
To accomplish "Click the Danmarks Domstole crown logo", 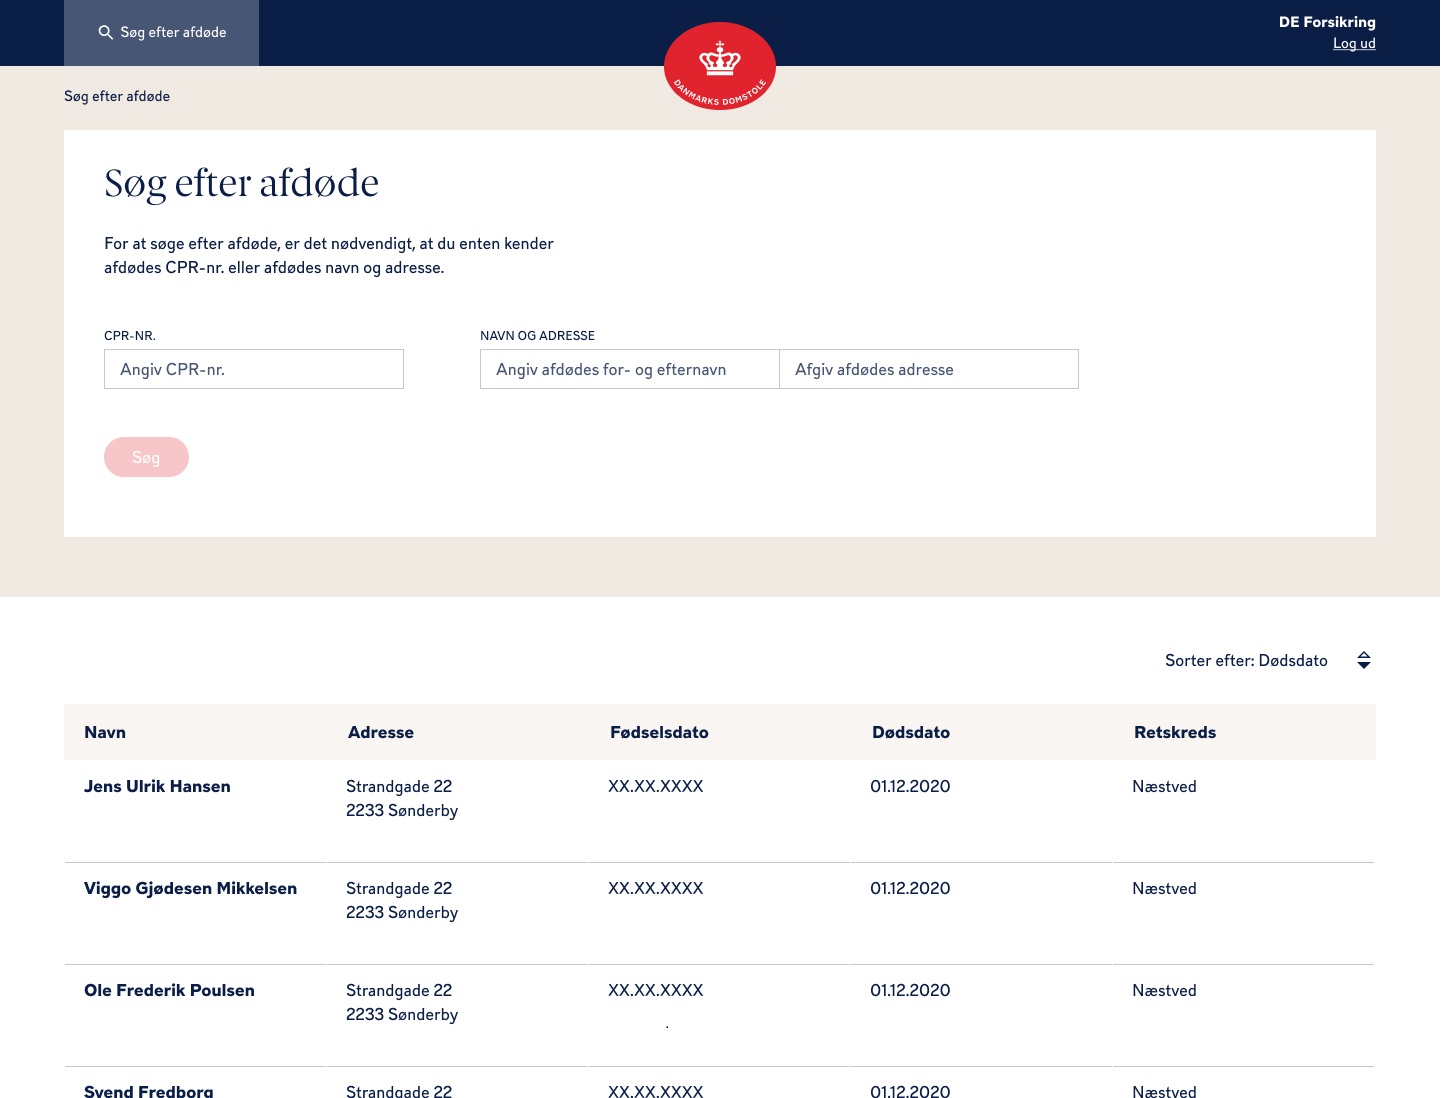I will pos(719,65).
